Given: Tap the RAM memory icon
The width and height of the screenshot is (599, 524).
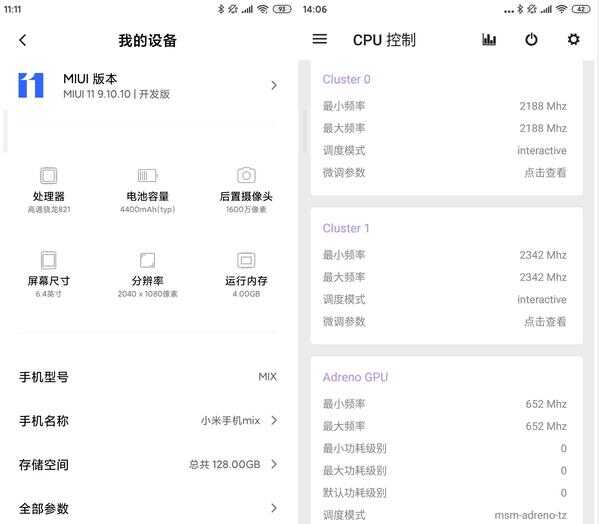Looking at the screenshot, I should (x=246, y=260).
